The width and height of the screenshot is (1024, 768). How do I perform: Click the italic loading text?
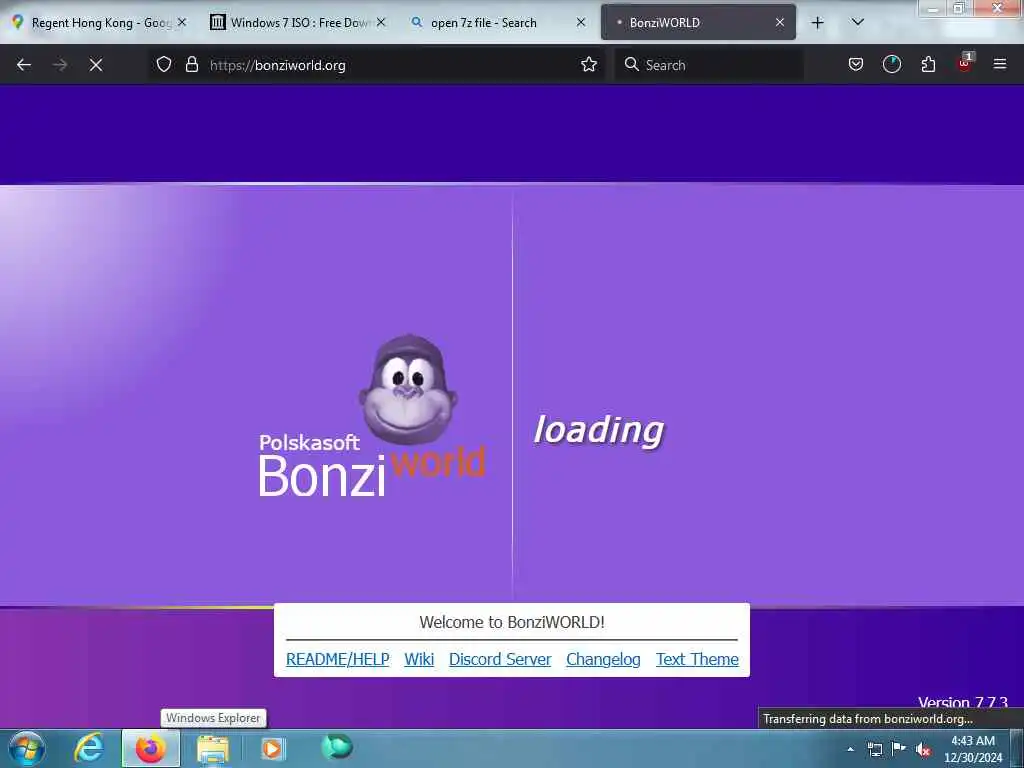(599, 430)
